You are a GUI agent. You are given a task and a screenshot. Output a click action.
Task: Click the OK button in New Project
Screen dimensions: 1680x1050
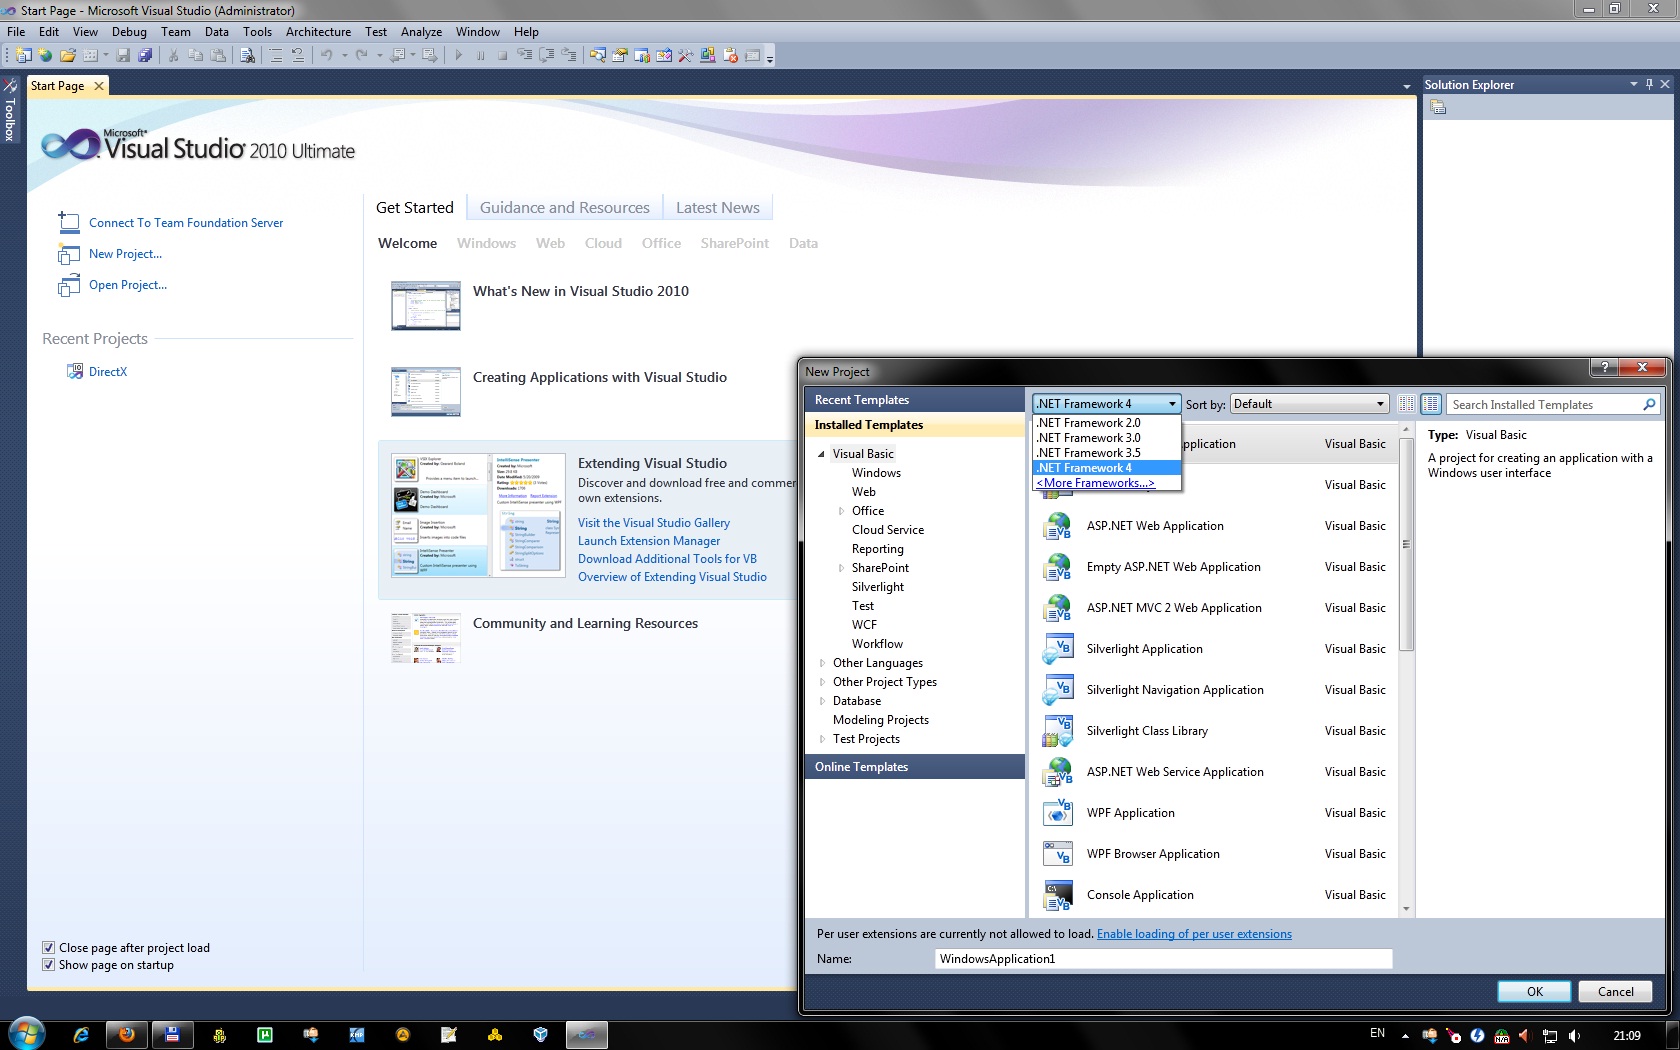(1535, 992)
